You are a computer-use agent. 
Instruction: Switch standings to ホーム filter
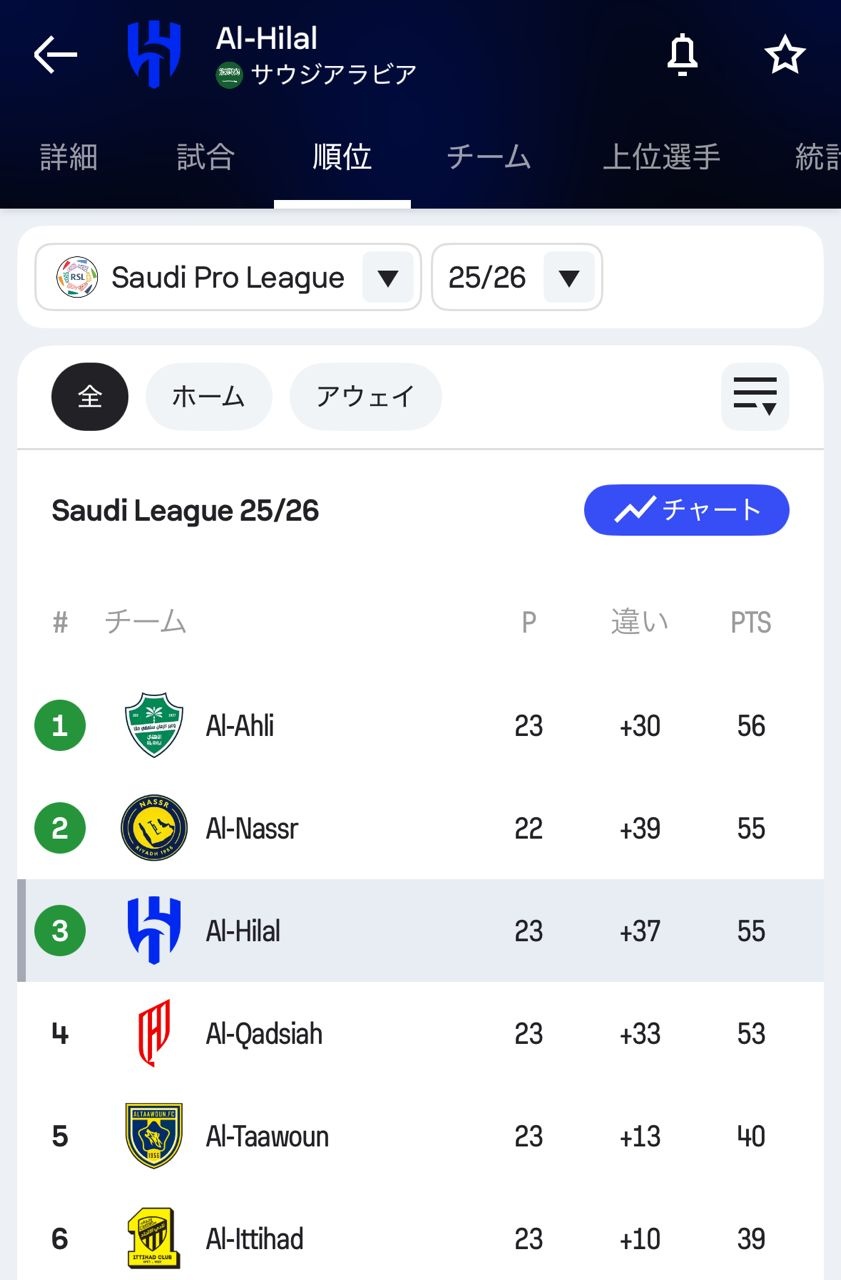pos(208,396)
